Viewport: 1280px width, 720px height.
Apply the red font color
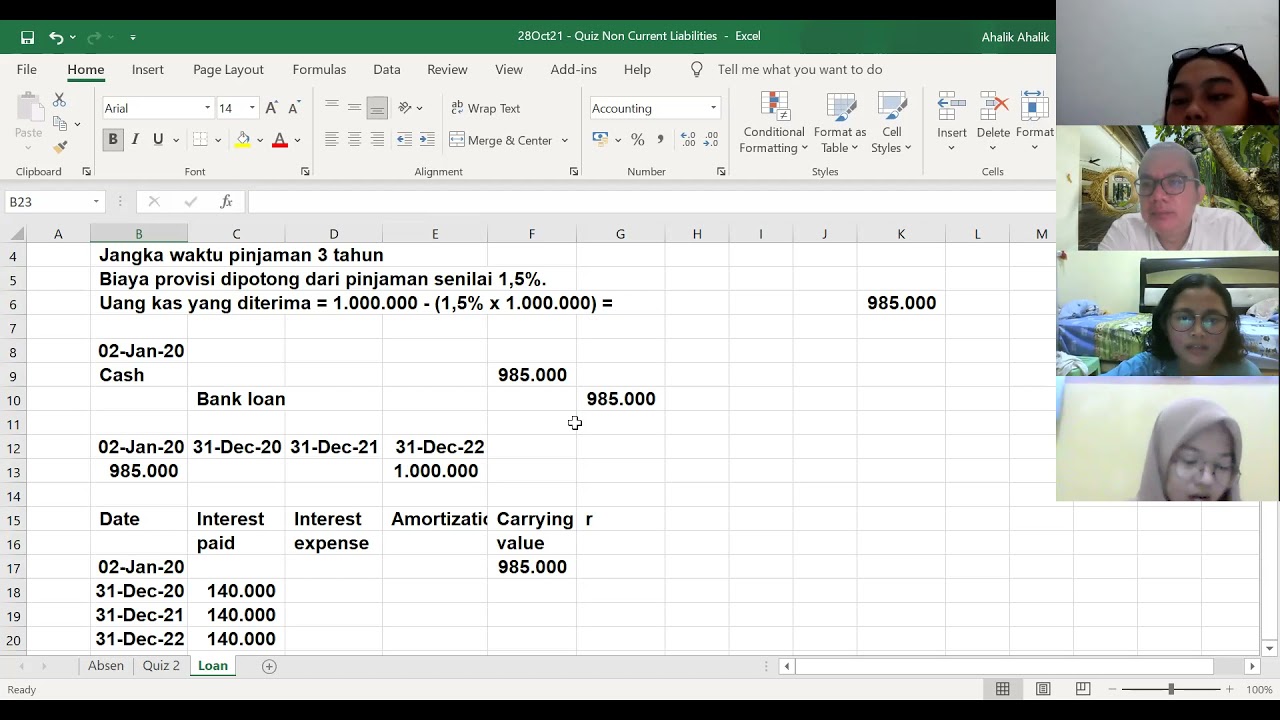coord(280,140)
